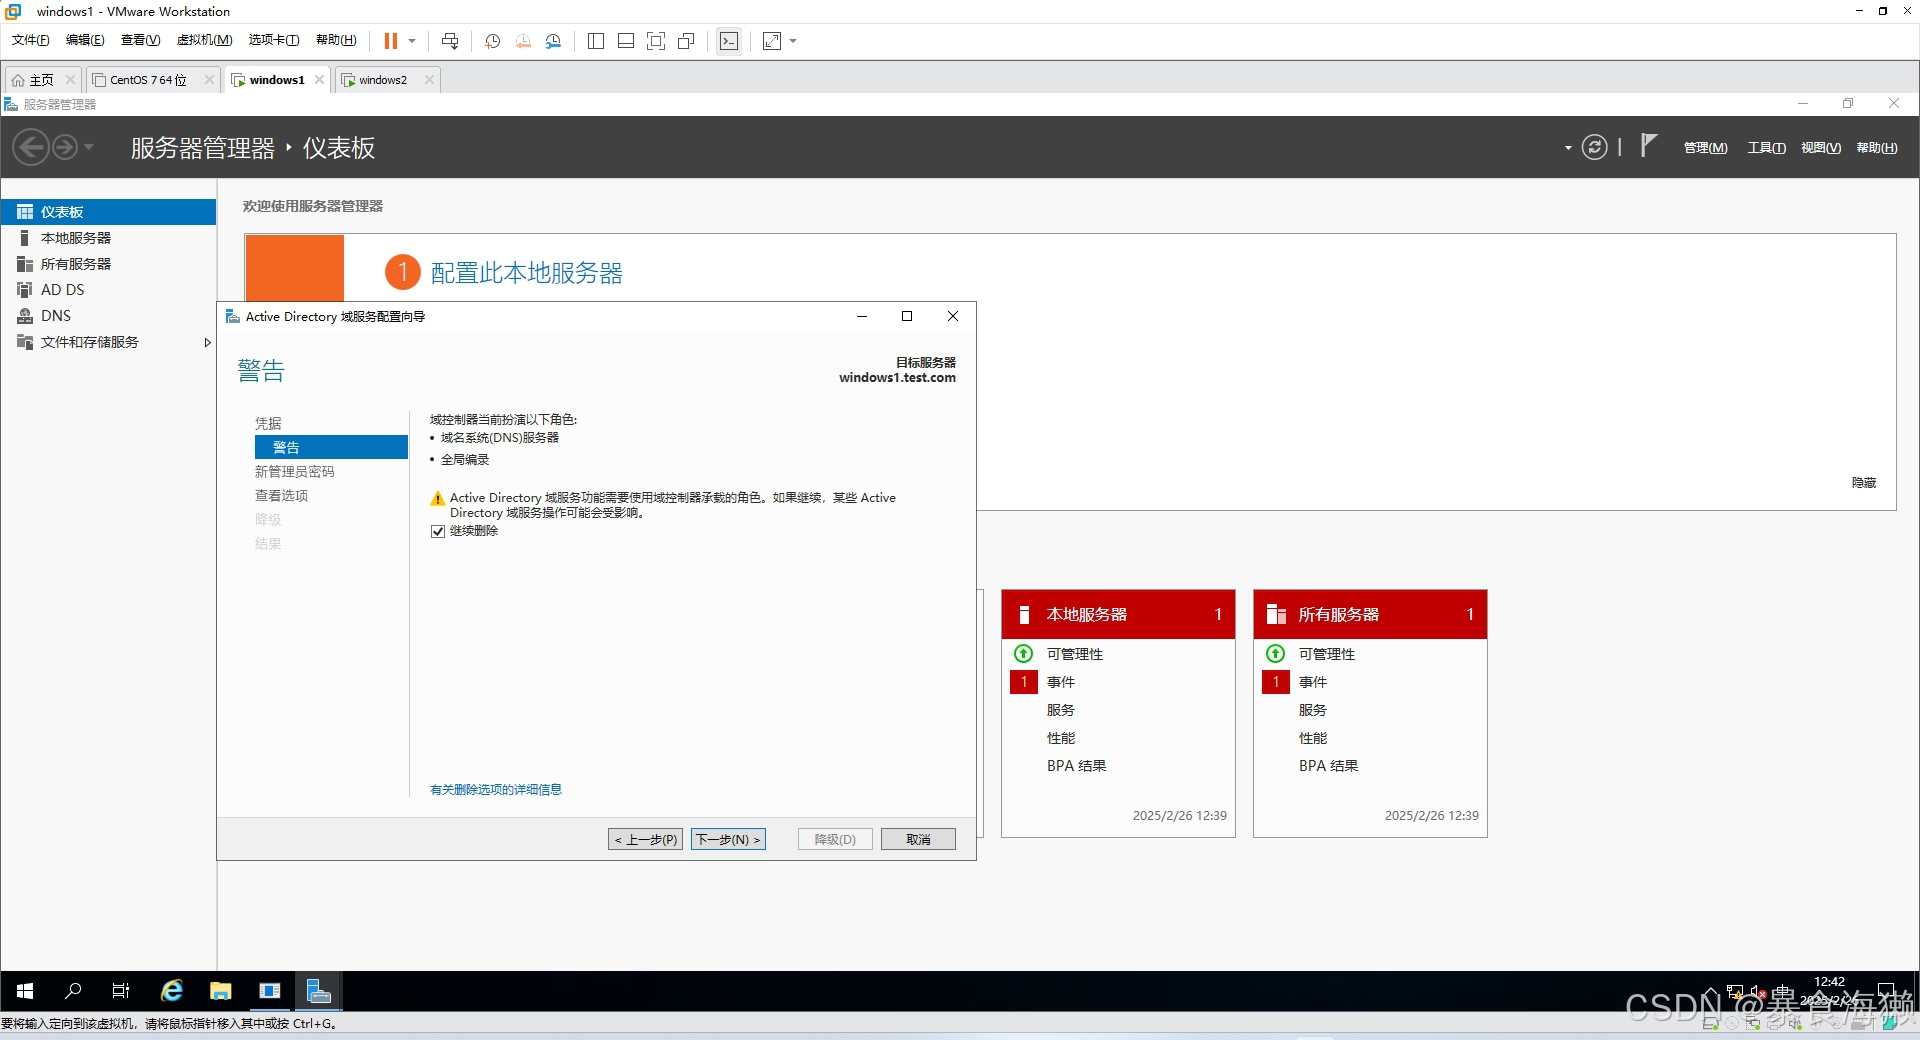Image resolution: width=1920 pixels, height=1040 pixels.
Task: Click the 下一步(N) button
Action: coord(728,840)
